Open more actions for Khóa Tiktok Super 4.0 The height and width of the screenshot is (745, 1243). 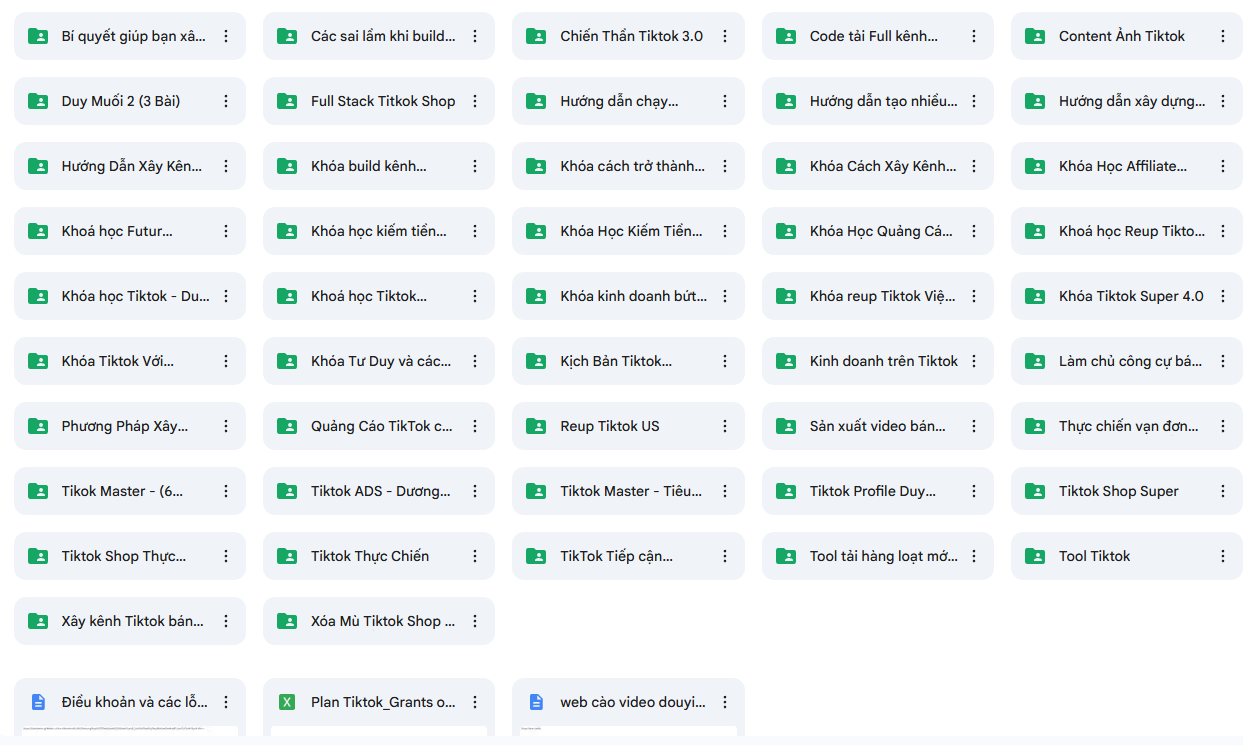coord(1223,296)
